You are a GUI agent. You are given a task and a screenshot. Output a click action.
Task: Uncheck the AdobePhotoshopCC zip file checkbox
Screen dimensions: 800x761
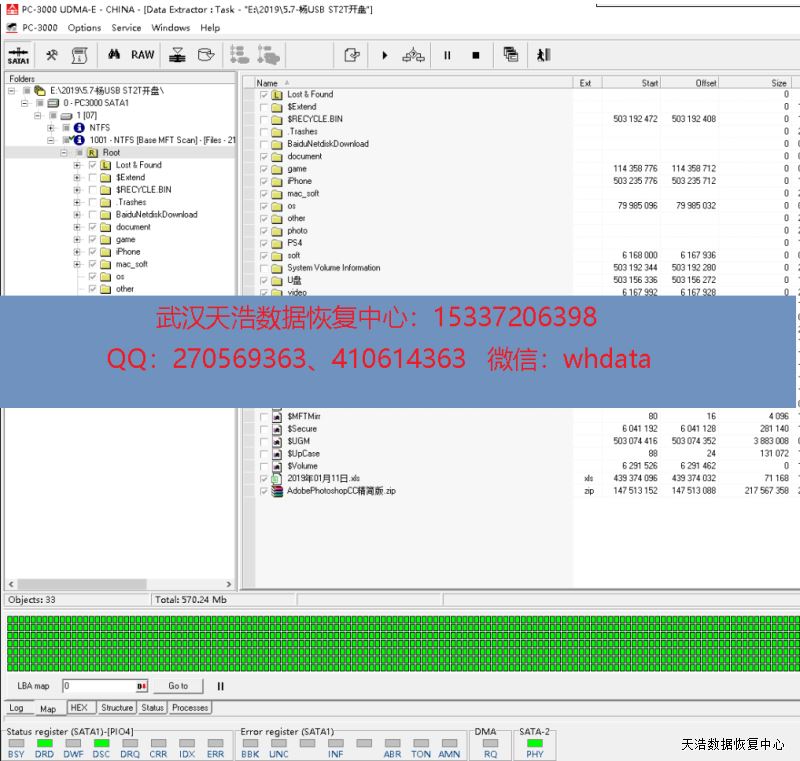coord(264,491)
